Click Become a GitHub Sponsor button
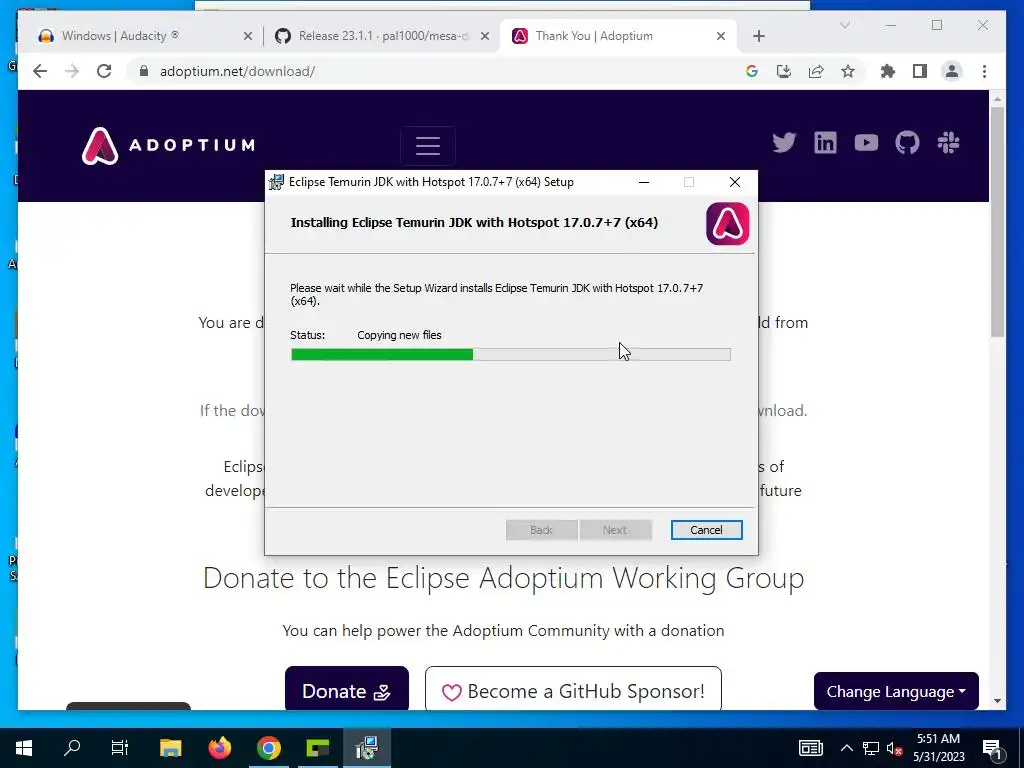1024x768 pixels. pyautogui.click(x=573, y=689)
